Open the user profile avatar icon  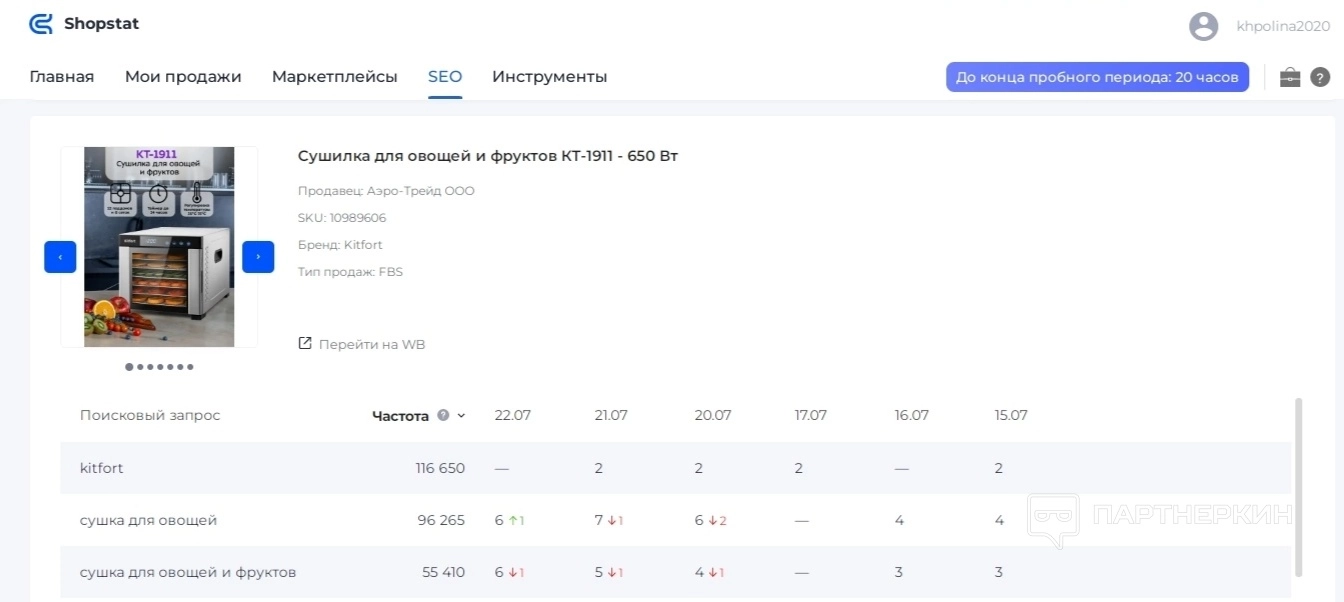(1203, 27)
